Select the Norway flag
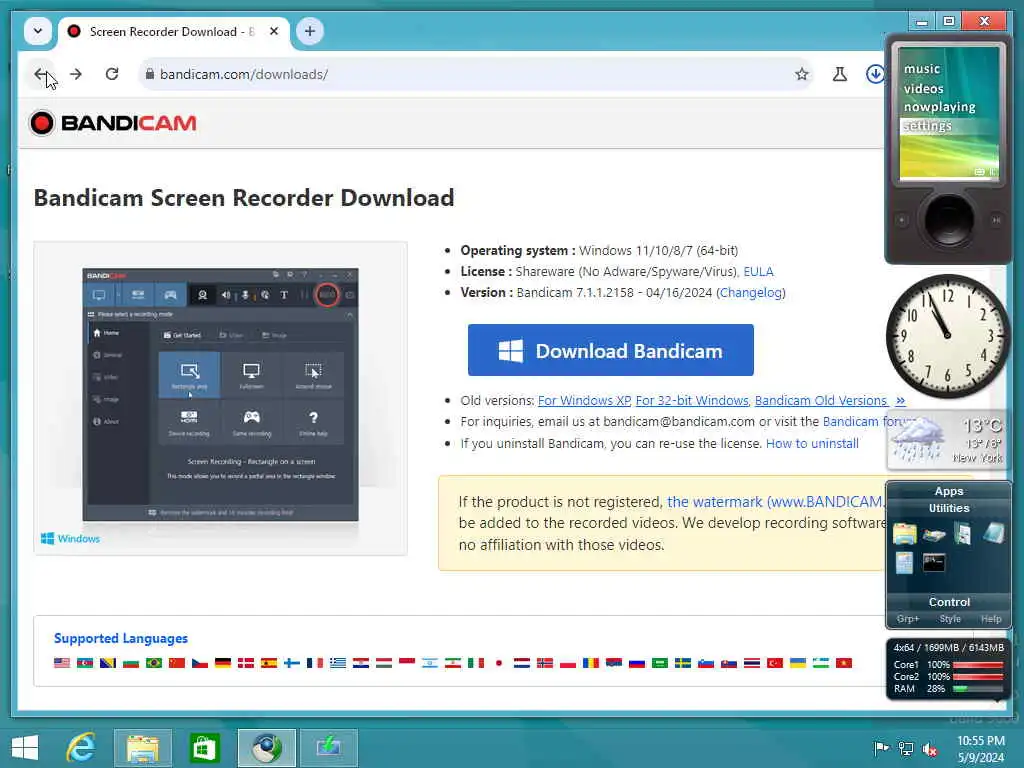Viewport: 1024px width, 768px height. (x=545, y=663)
